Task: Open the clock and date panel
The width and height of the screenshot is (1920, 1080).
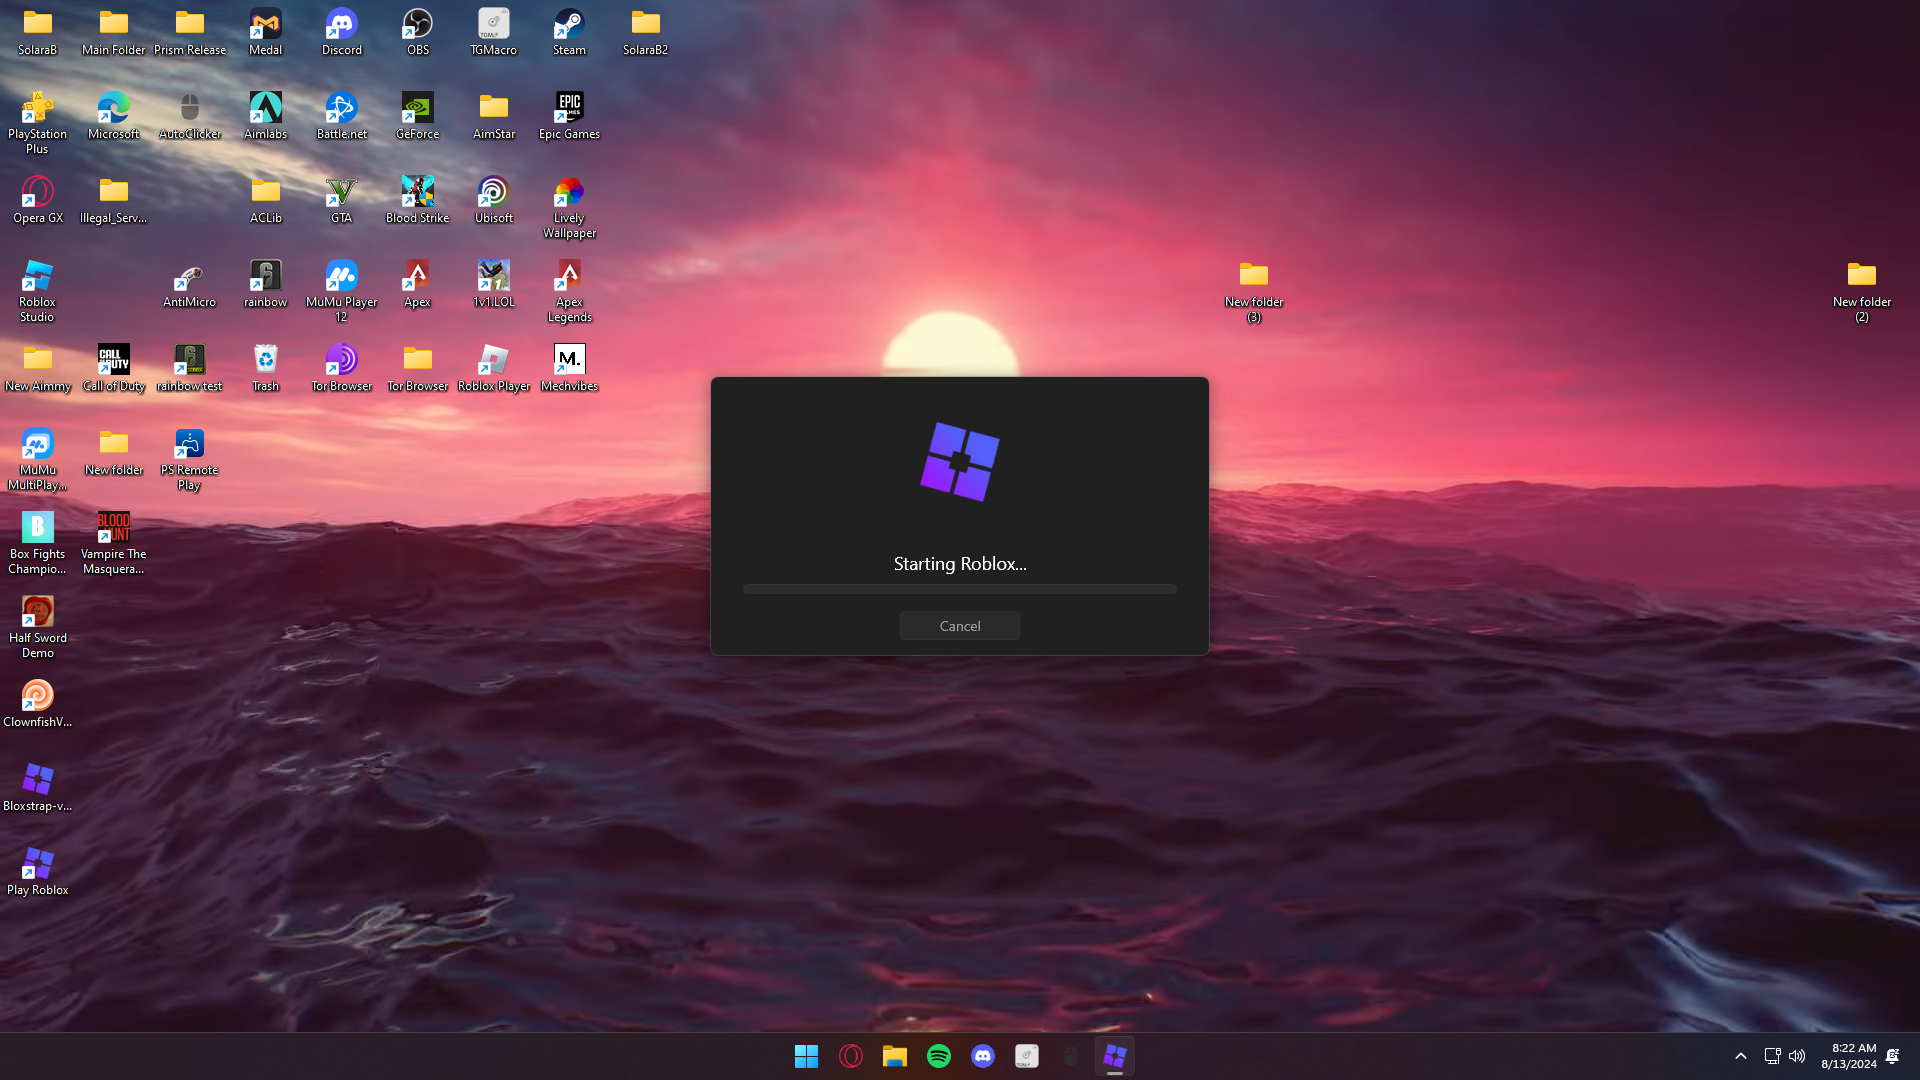Action: click(x=1848, y=1056)
